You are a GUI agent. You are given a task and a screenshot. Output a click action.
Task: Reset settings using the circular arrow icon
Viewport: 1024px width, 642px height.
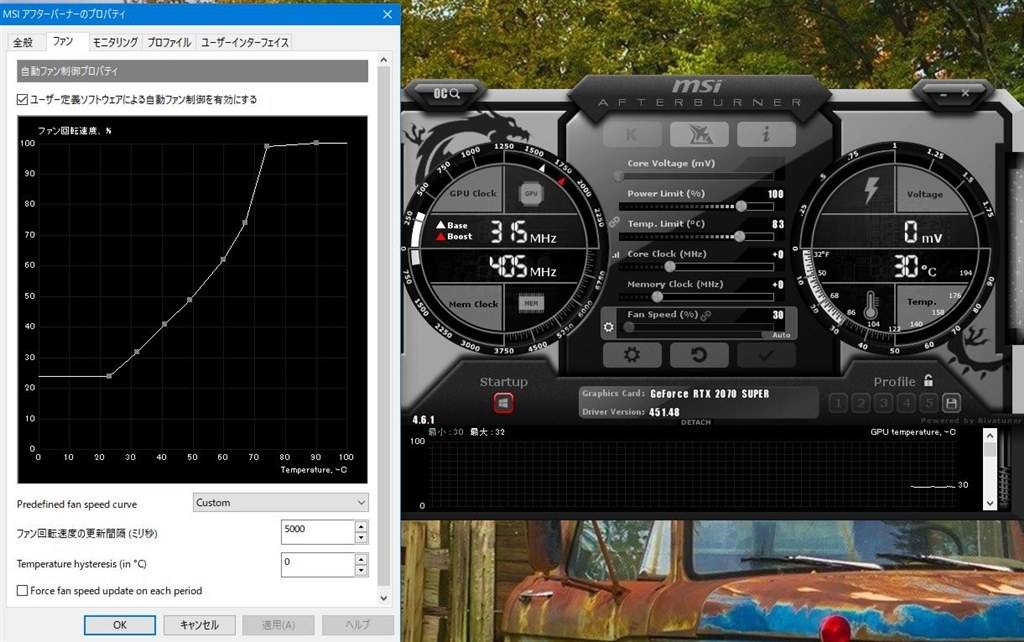click(700, 356)
